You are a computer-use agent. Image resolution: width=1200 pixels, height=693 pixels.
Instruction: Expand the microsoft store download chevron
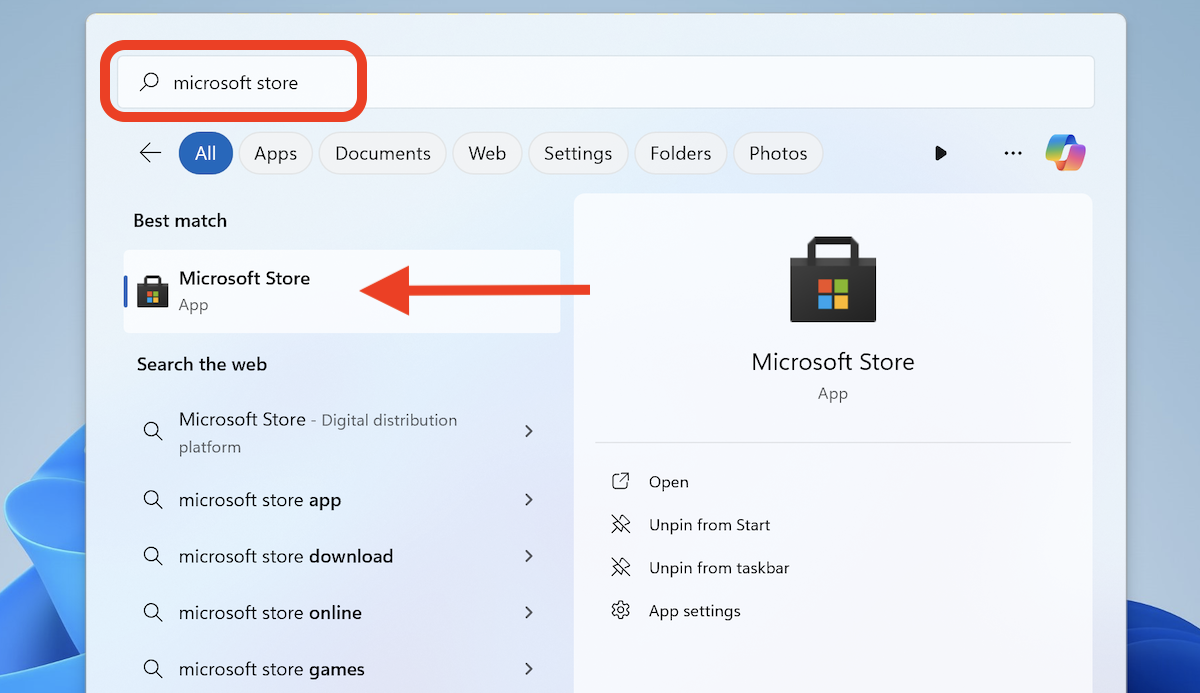pyautogui.click(x=529, y=556)
